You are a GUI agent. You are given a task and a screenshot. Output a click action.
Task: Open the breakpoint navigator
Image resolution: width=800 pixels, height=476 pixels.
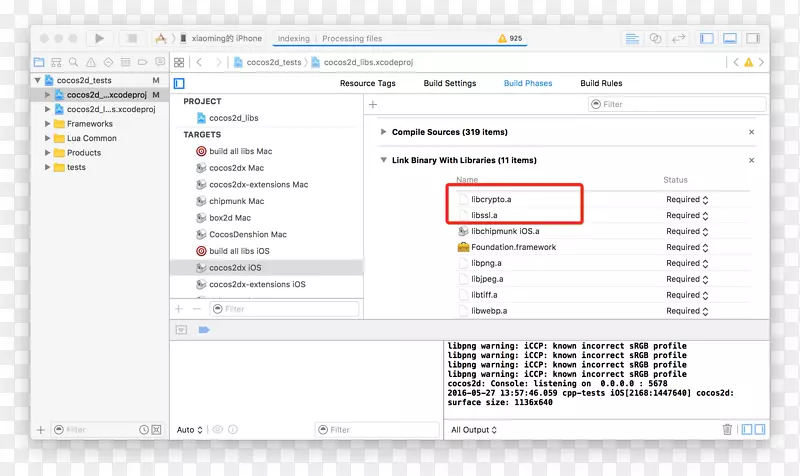(143, 62)
